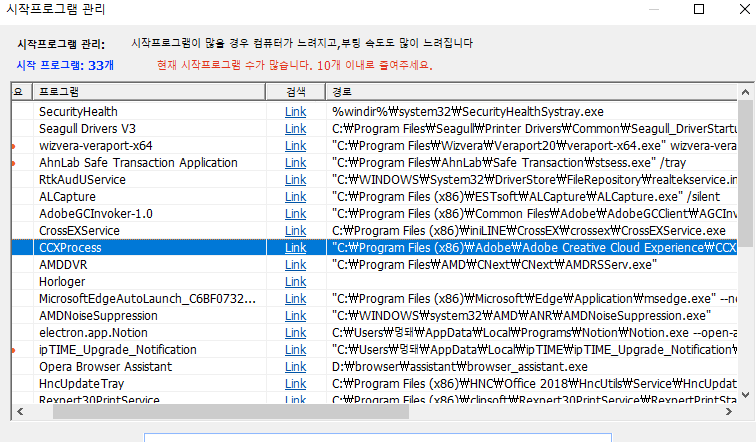This screenshot has width=756, height=442.
Task: Select the electron.app.Notion entry
Action: pyautogui.click(x=93, y=333)
